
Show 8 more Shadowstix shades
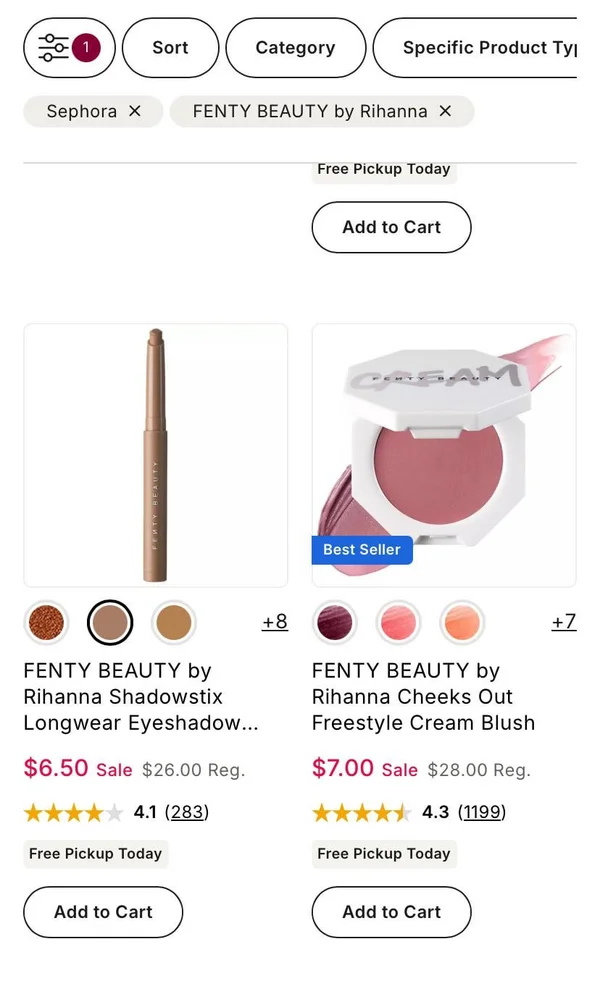point(274,622)
